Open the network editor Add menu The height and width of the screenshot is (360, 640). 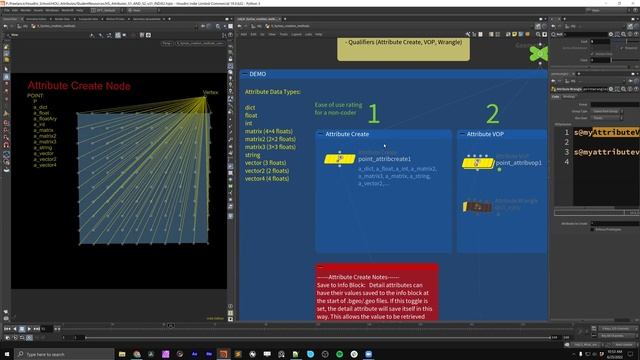[x=244, y=35]
